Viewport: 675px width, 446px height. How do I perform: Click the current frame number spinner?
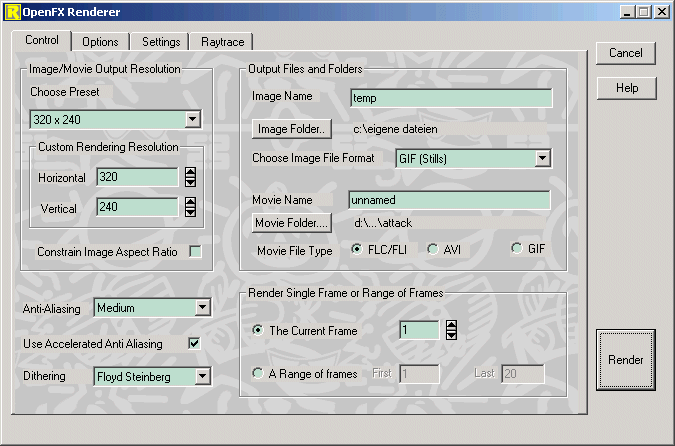pyautogui.click(x=451, y=330)
